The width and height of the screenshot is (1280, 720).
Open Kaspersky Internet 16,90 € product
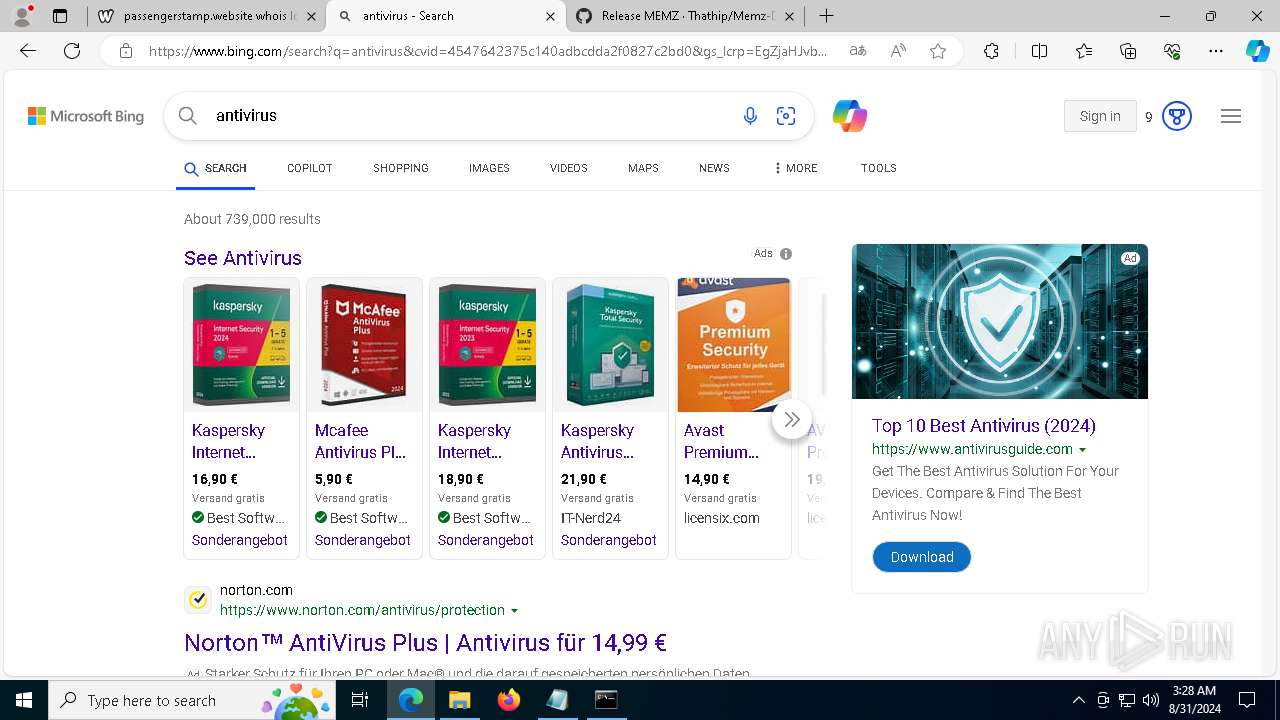[x=241, y=418]
